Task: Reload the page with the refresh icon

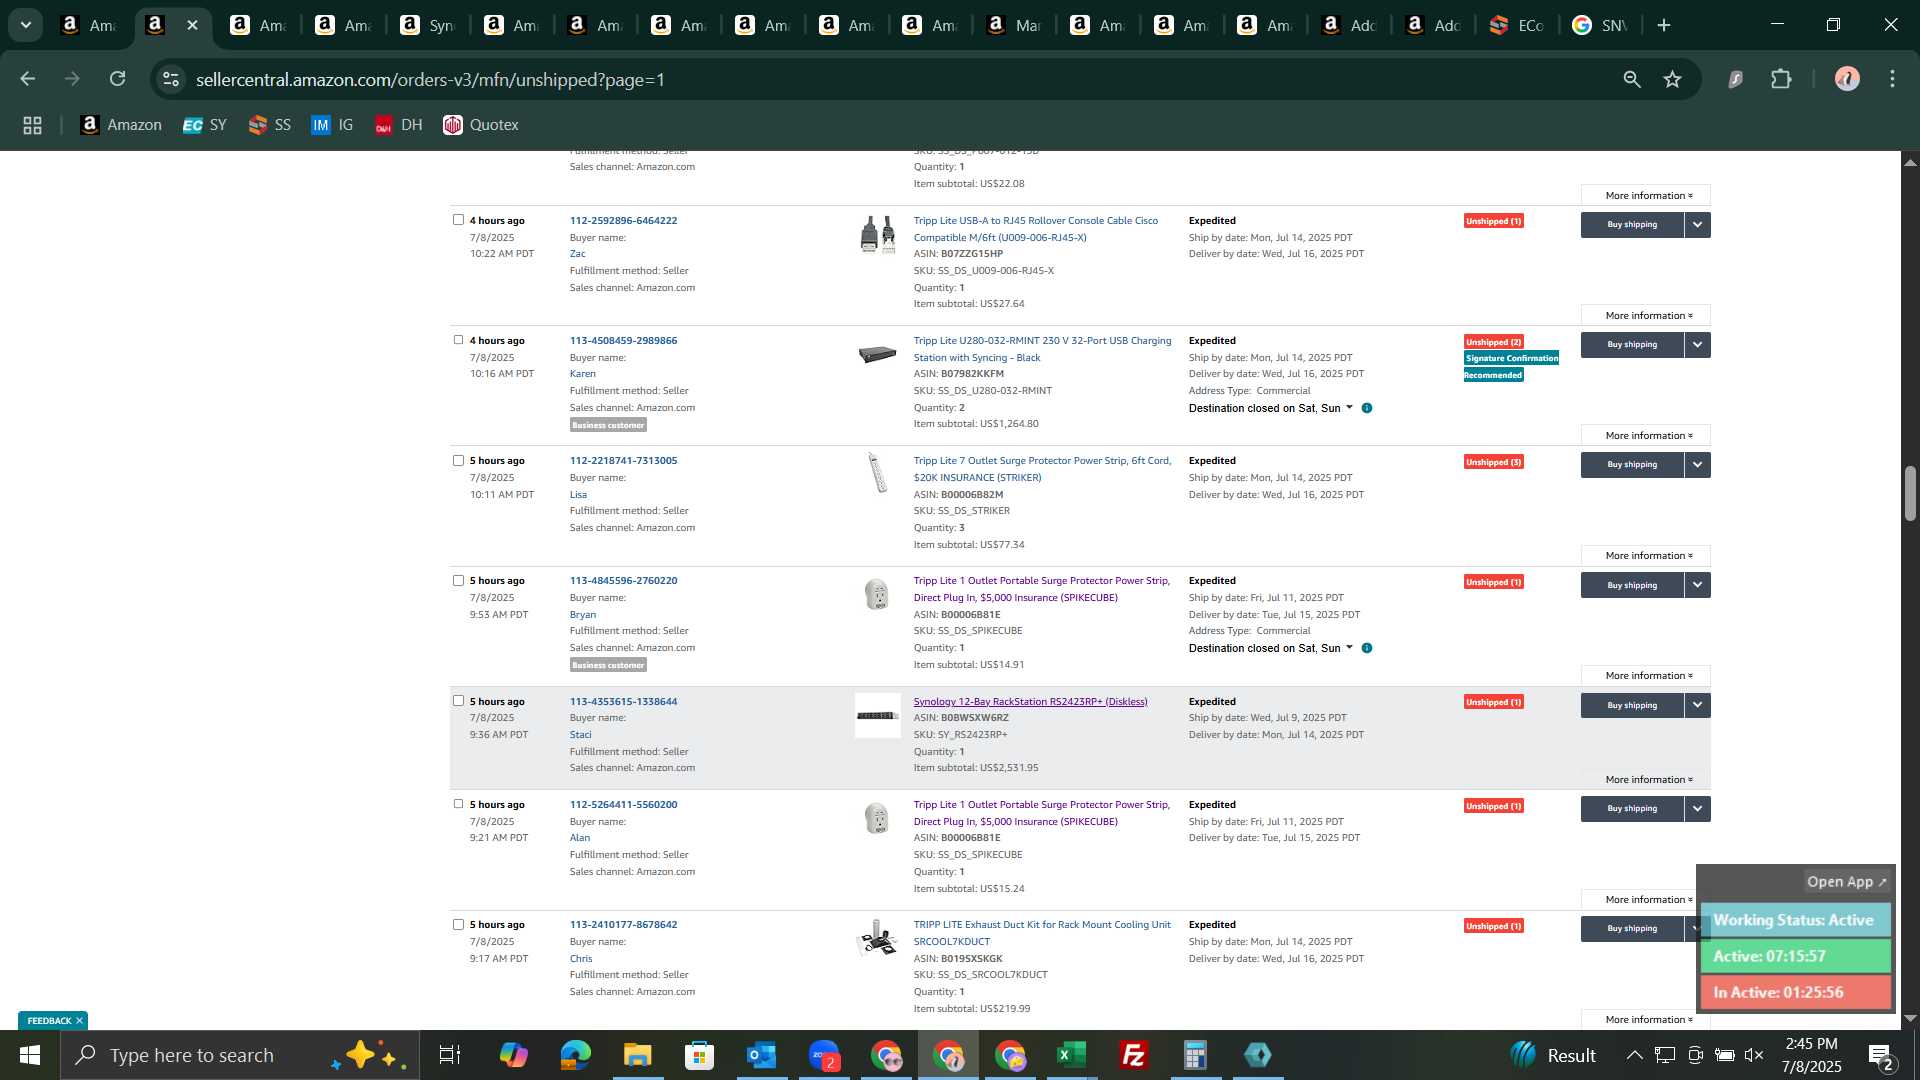Action: 118,79
